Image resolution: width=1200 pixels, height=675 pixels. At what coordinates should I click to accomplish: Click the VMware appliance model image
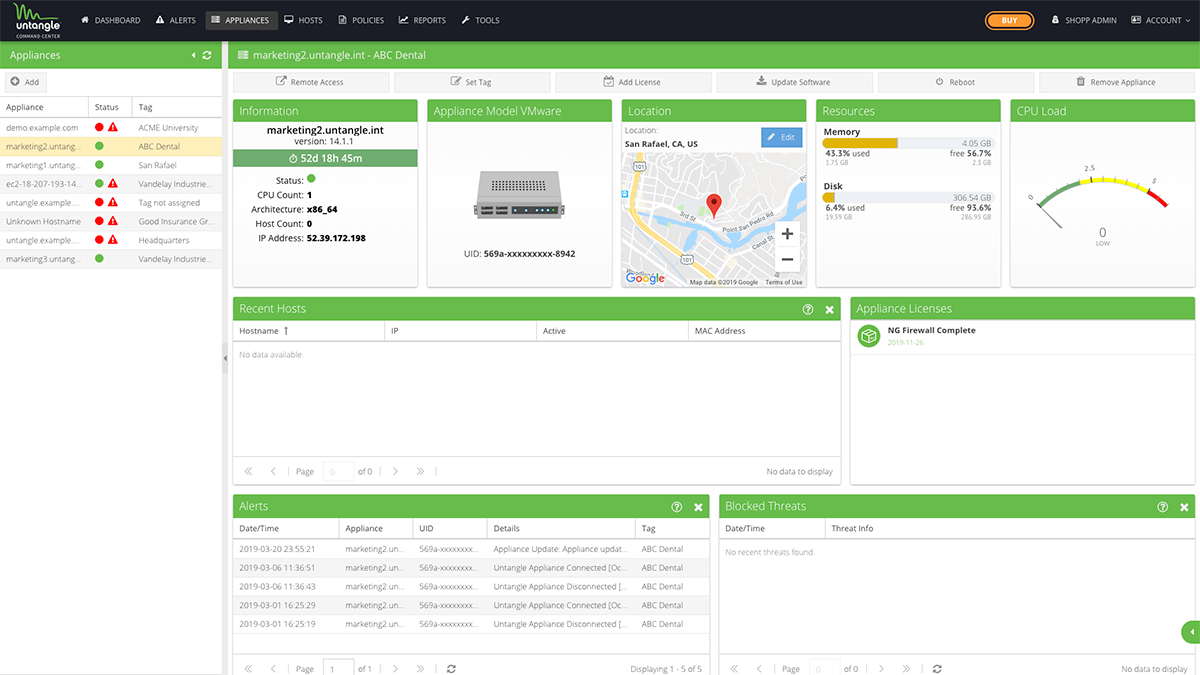click(520, 194)
